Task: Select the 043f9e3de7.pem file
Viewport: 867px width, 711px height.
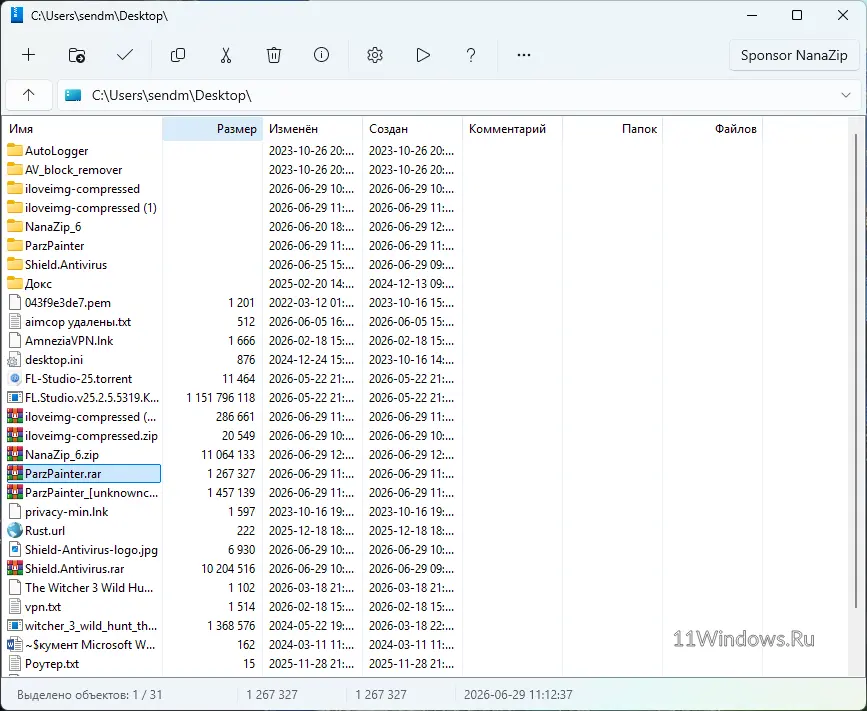Action: click(59, 302)
